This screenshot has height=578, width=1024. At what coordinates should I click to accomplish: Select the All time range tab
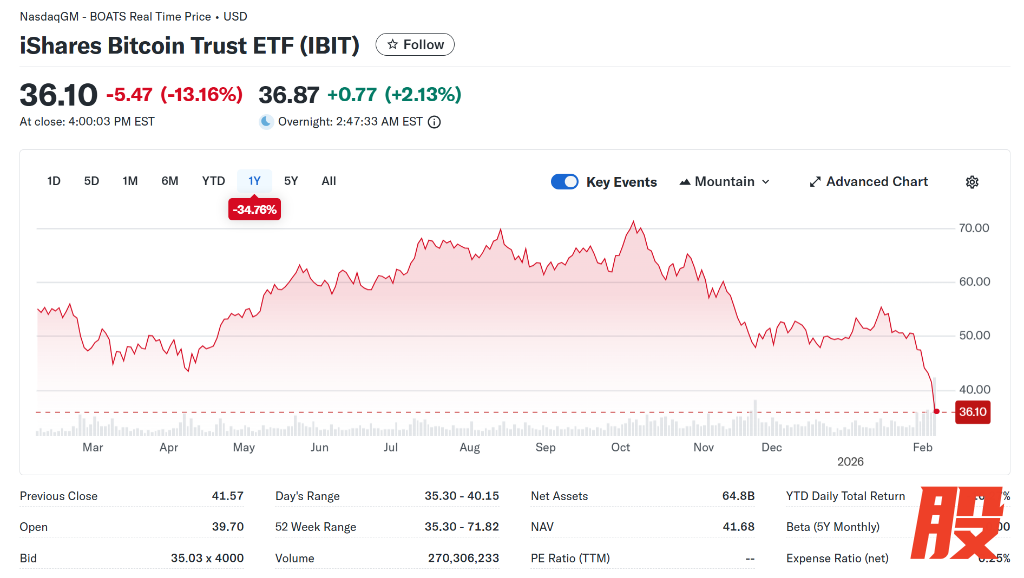click(x=329, y=181)
